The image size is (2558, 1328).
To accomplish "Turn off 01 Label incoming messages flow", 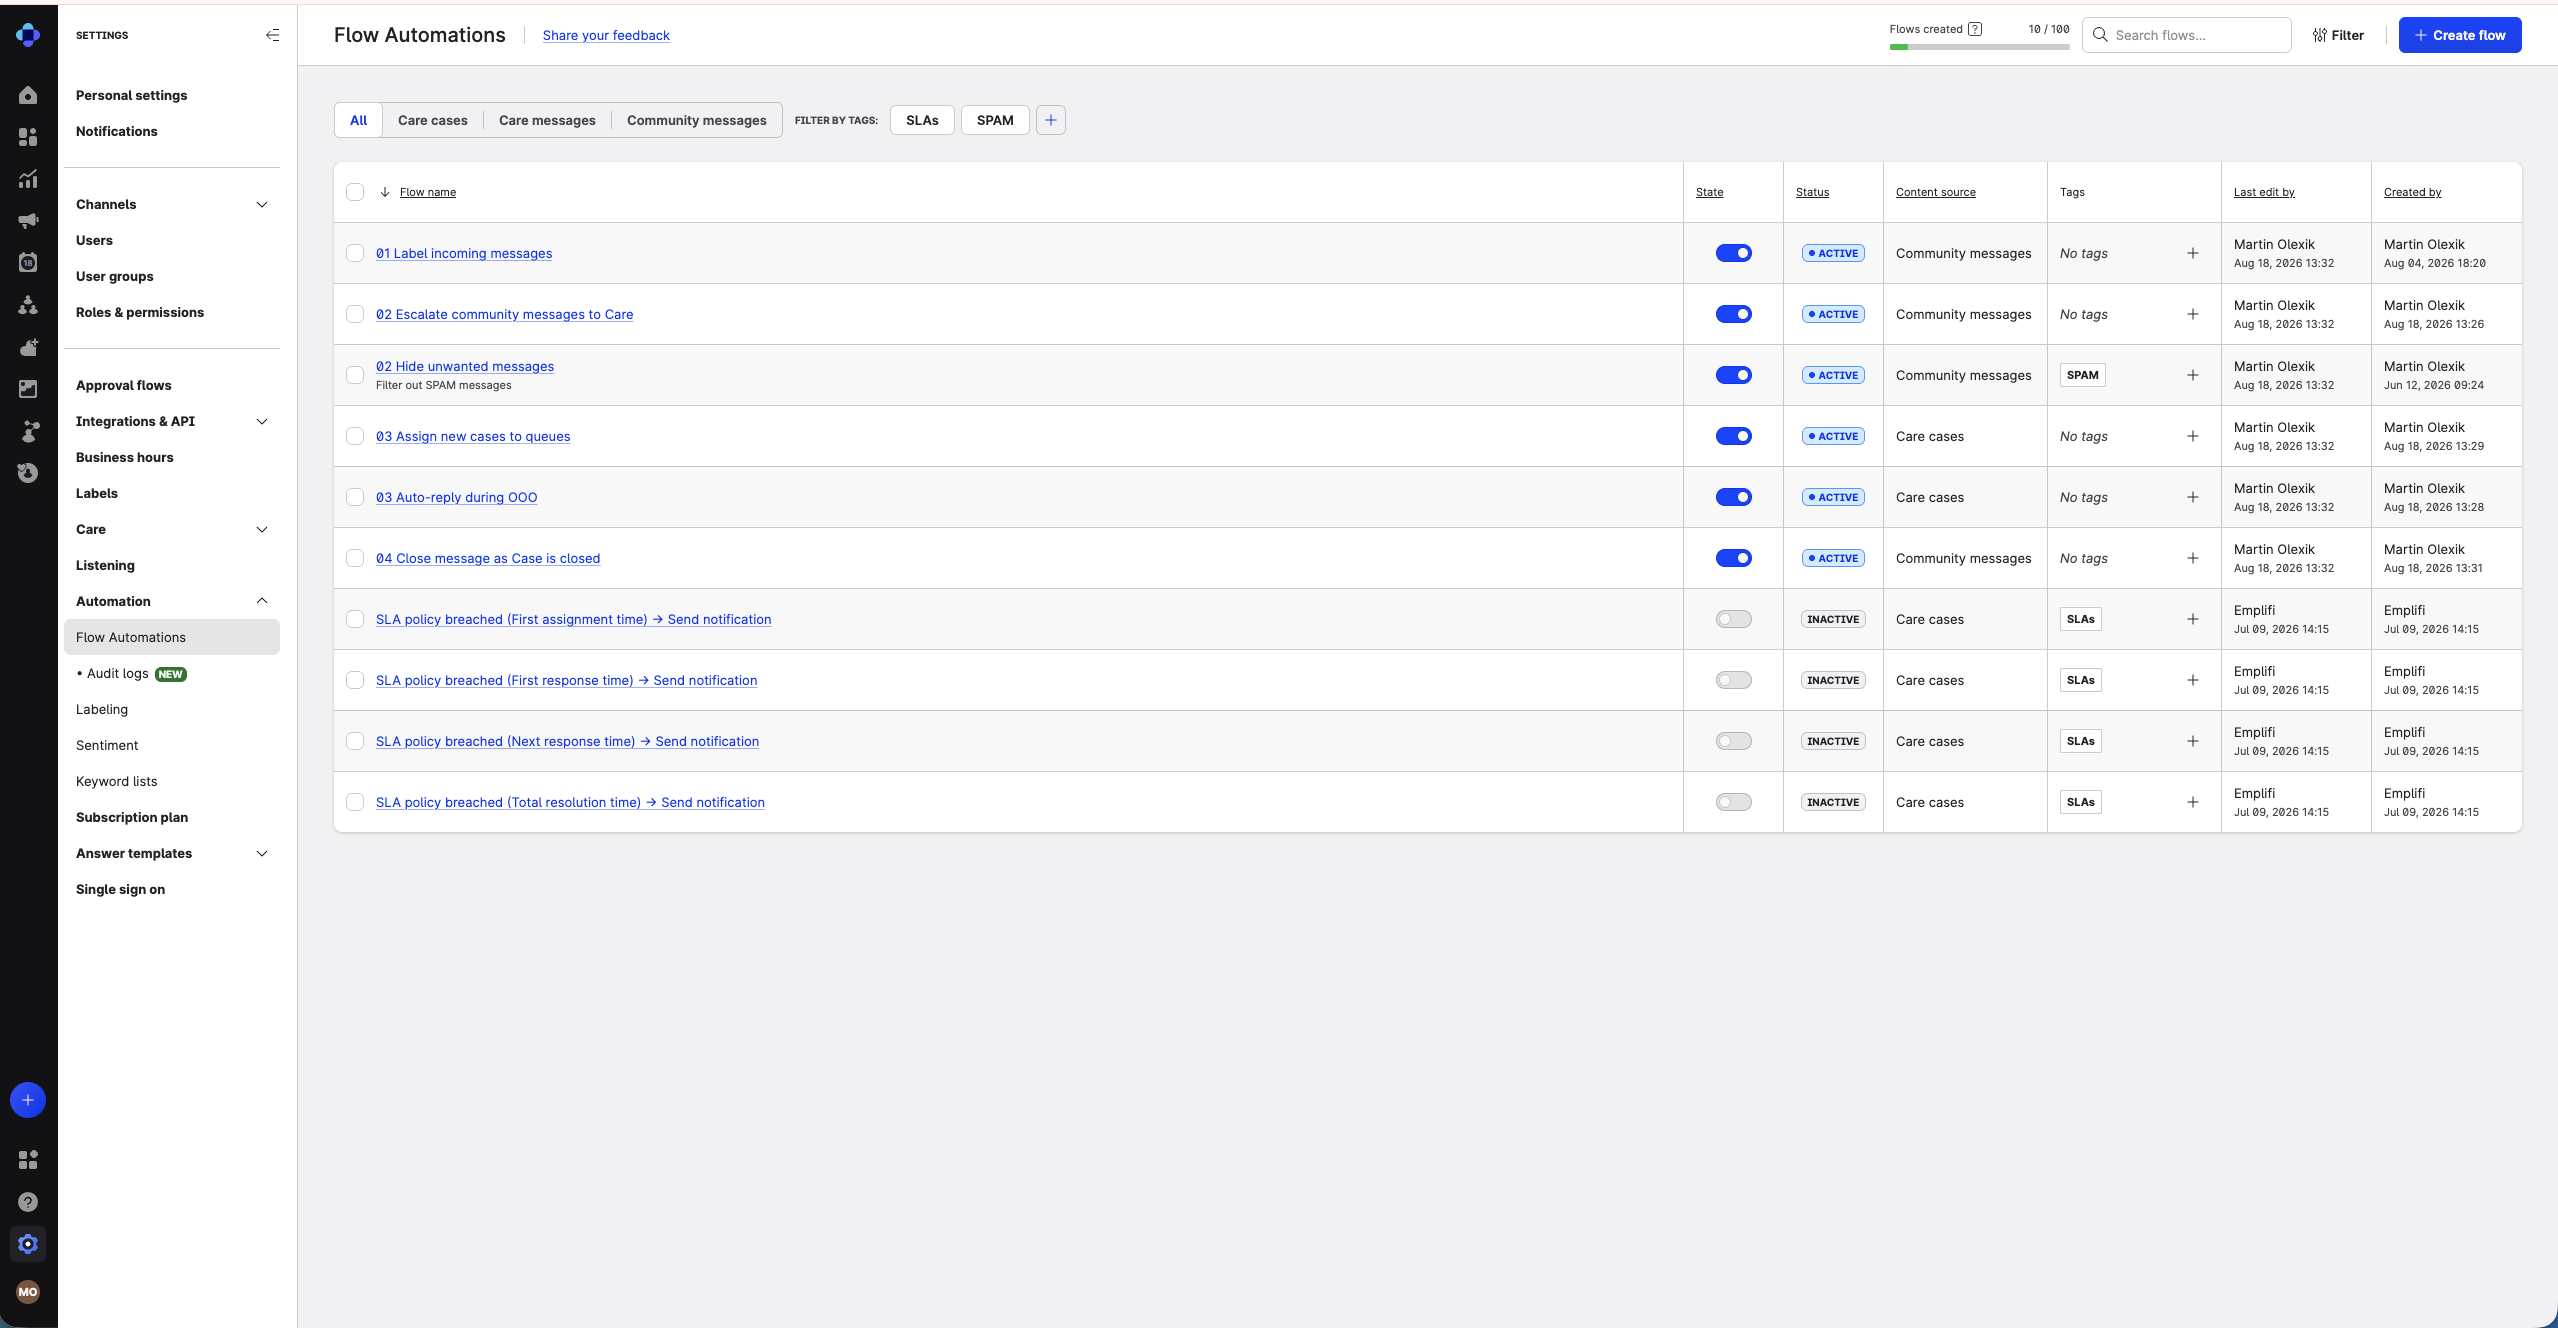I will click(1734, 253).
